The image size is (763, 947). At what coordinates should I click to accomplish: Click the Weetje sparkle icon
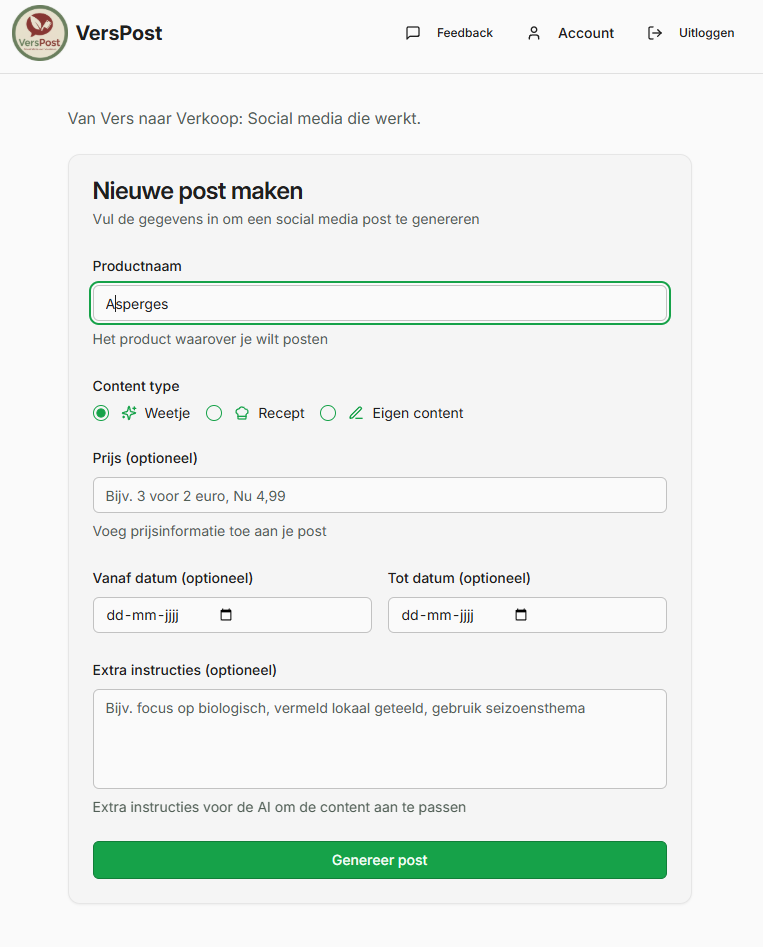coord(129,413)
